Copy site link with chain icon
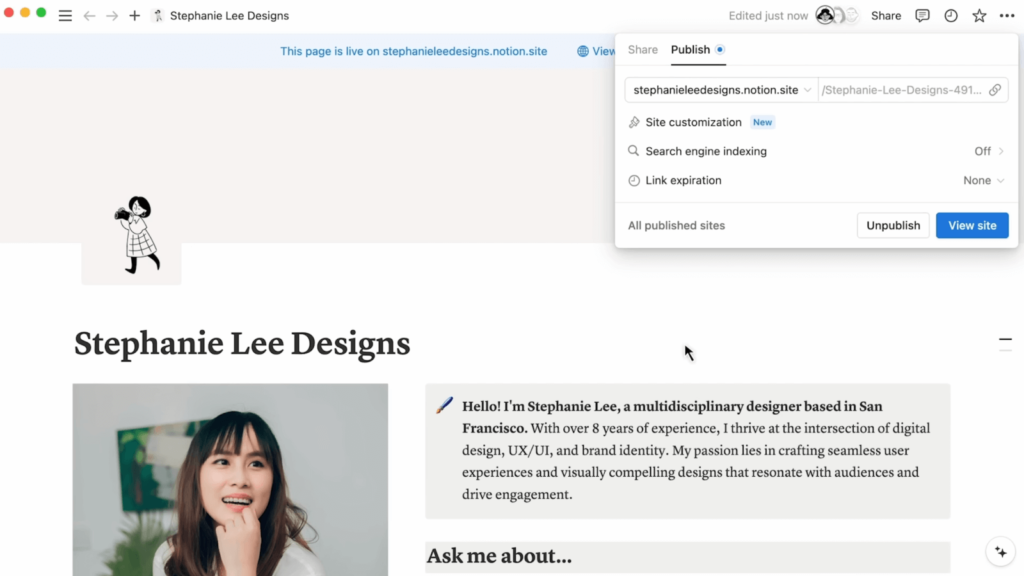This screenshot has width=1024, height=576. pyautogui.click(x=995, y=90)
